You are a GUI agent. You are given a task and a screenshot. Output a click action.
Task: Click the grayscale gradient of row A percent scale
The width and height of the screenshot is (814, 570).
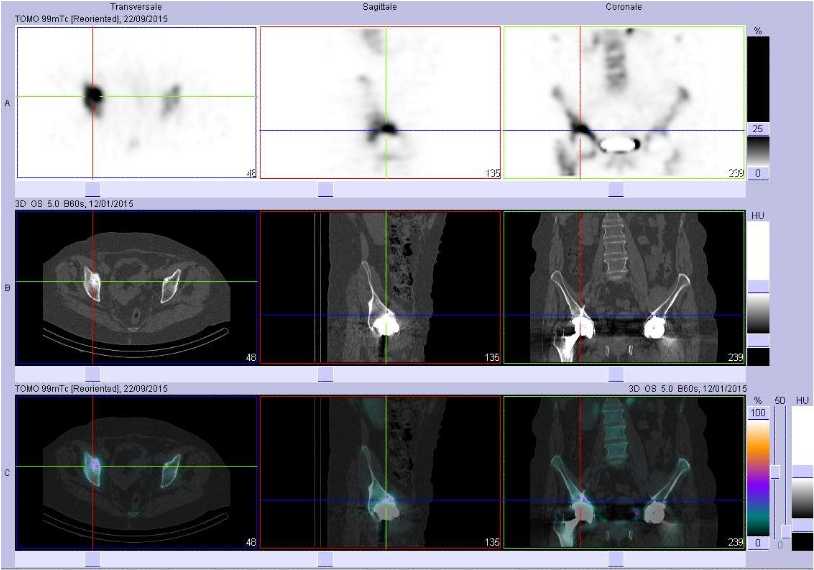coord(758,151)
